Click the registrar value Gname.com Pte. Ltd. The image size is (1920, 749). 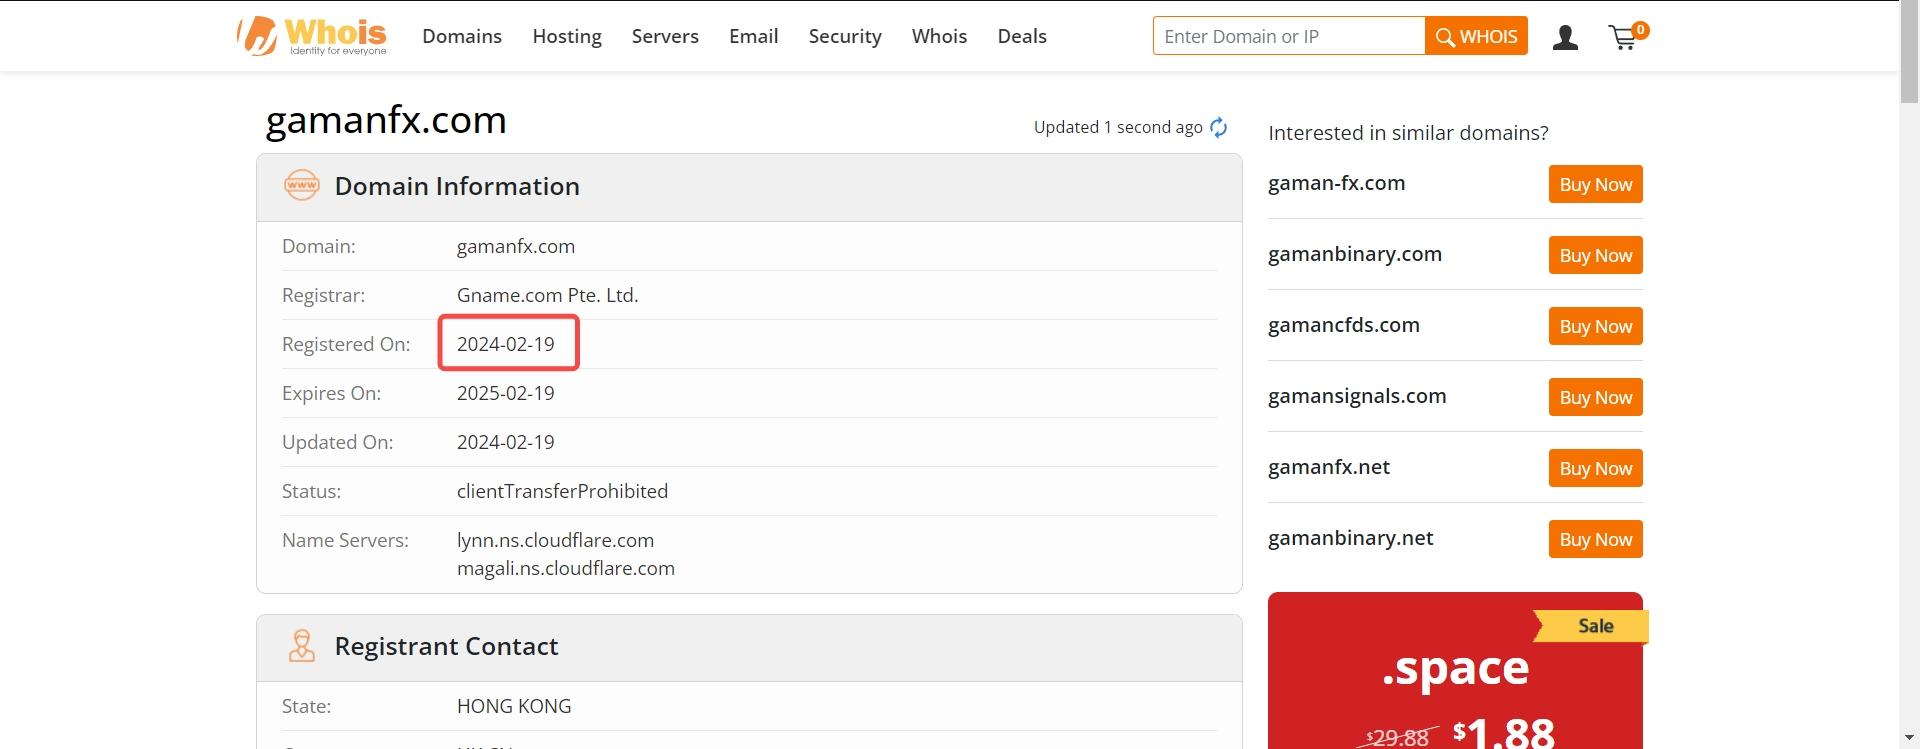(547, 295)
